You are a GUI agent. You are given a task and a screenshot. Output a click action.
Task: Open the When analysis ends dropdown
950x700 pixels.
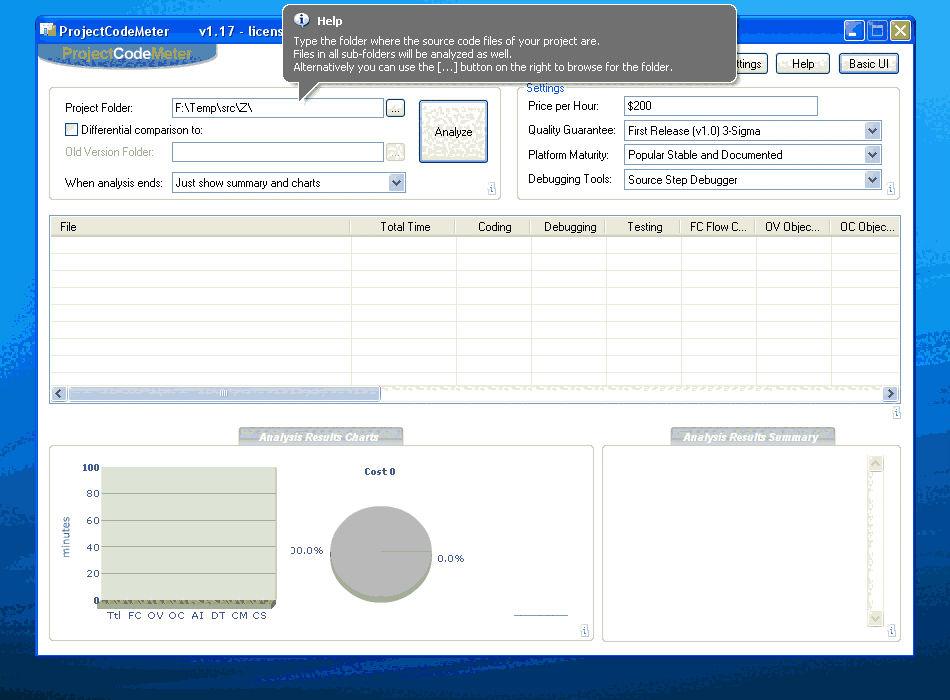[x=396, y=183]
